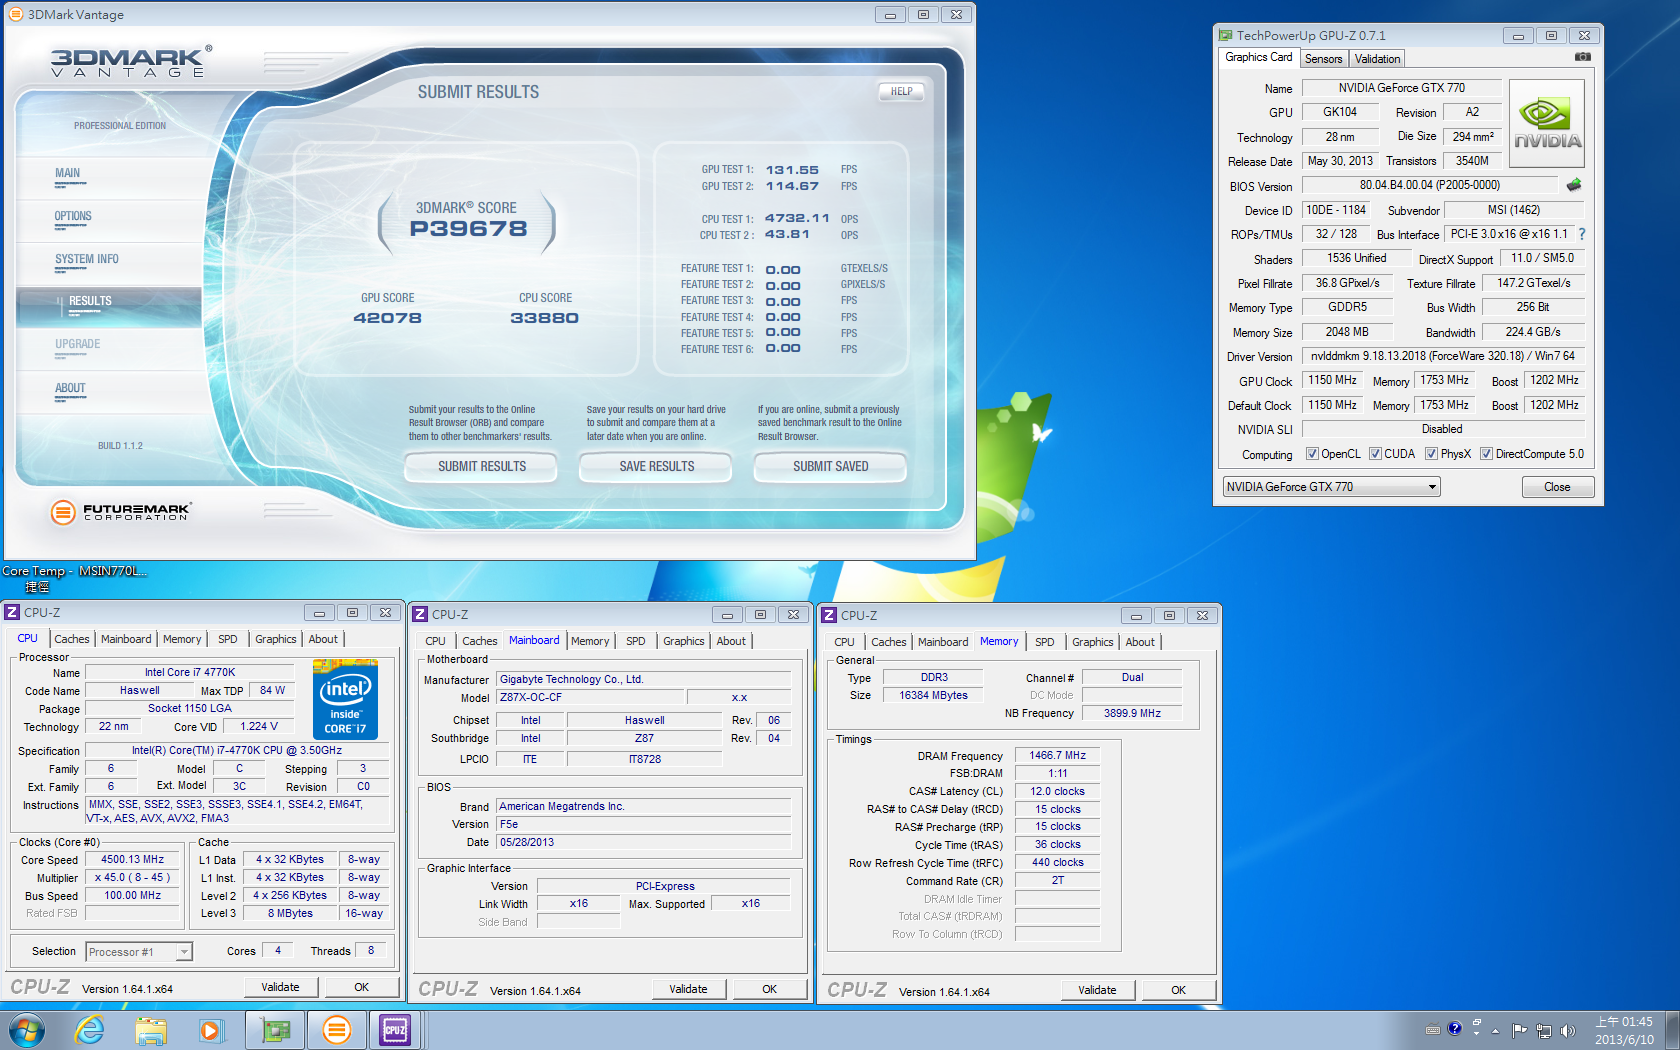This screenshot has width=1680, height=1050.
Task: Click the CPU score value 33880
Action: 544,318
